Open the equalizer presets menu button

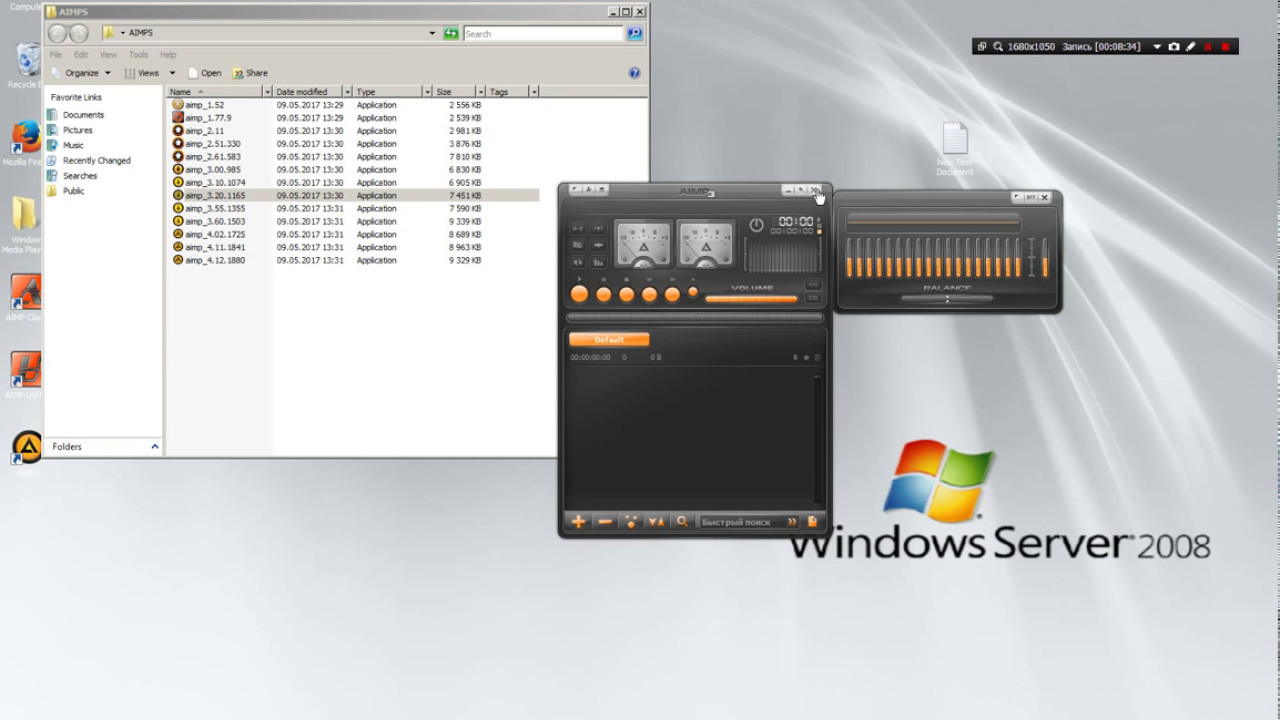click(1017, 197)
